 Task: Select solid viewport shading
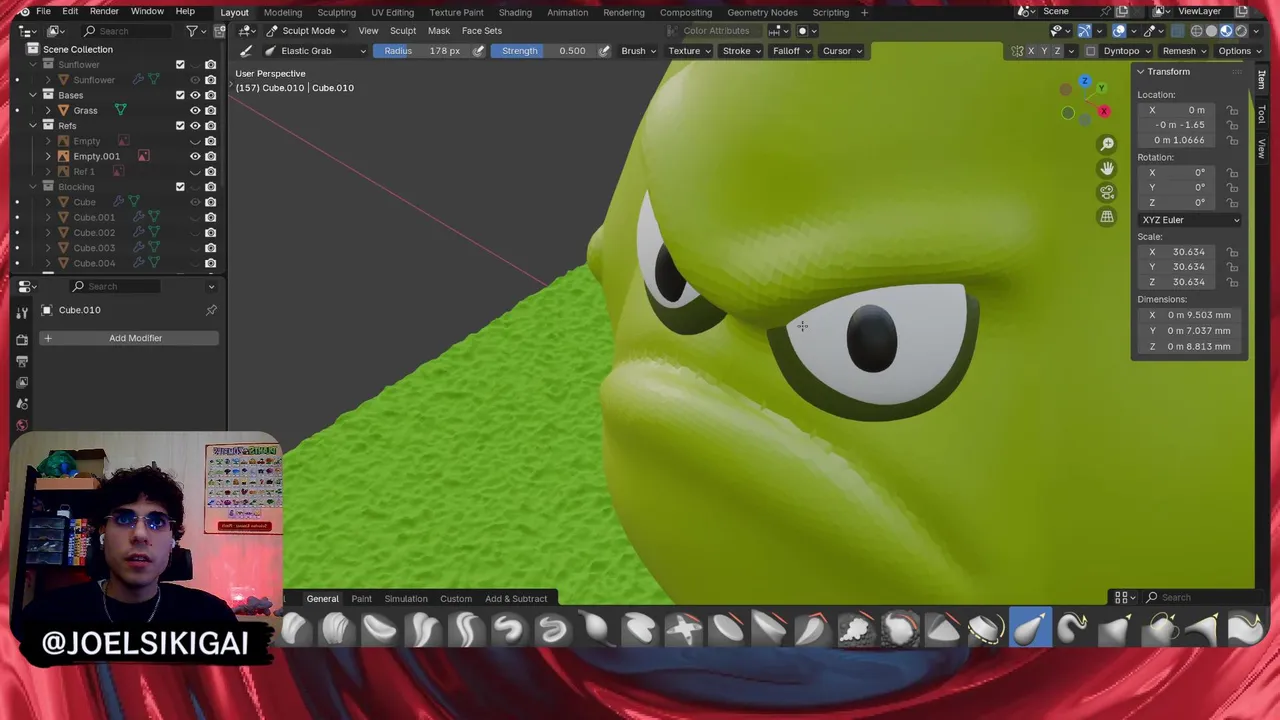pyautogui.click(x=1211, y=31)
